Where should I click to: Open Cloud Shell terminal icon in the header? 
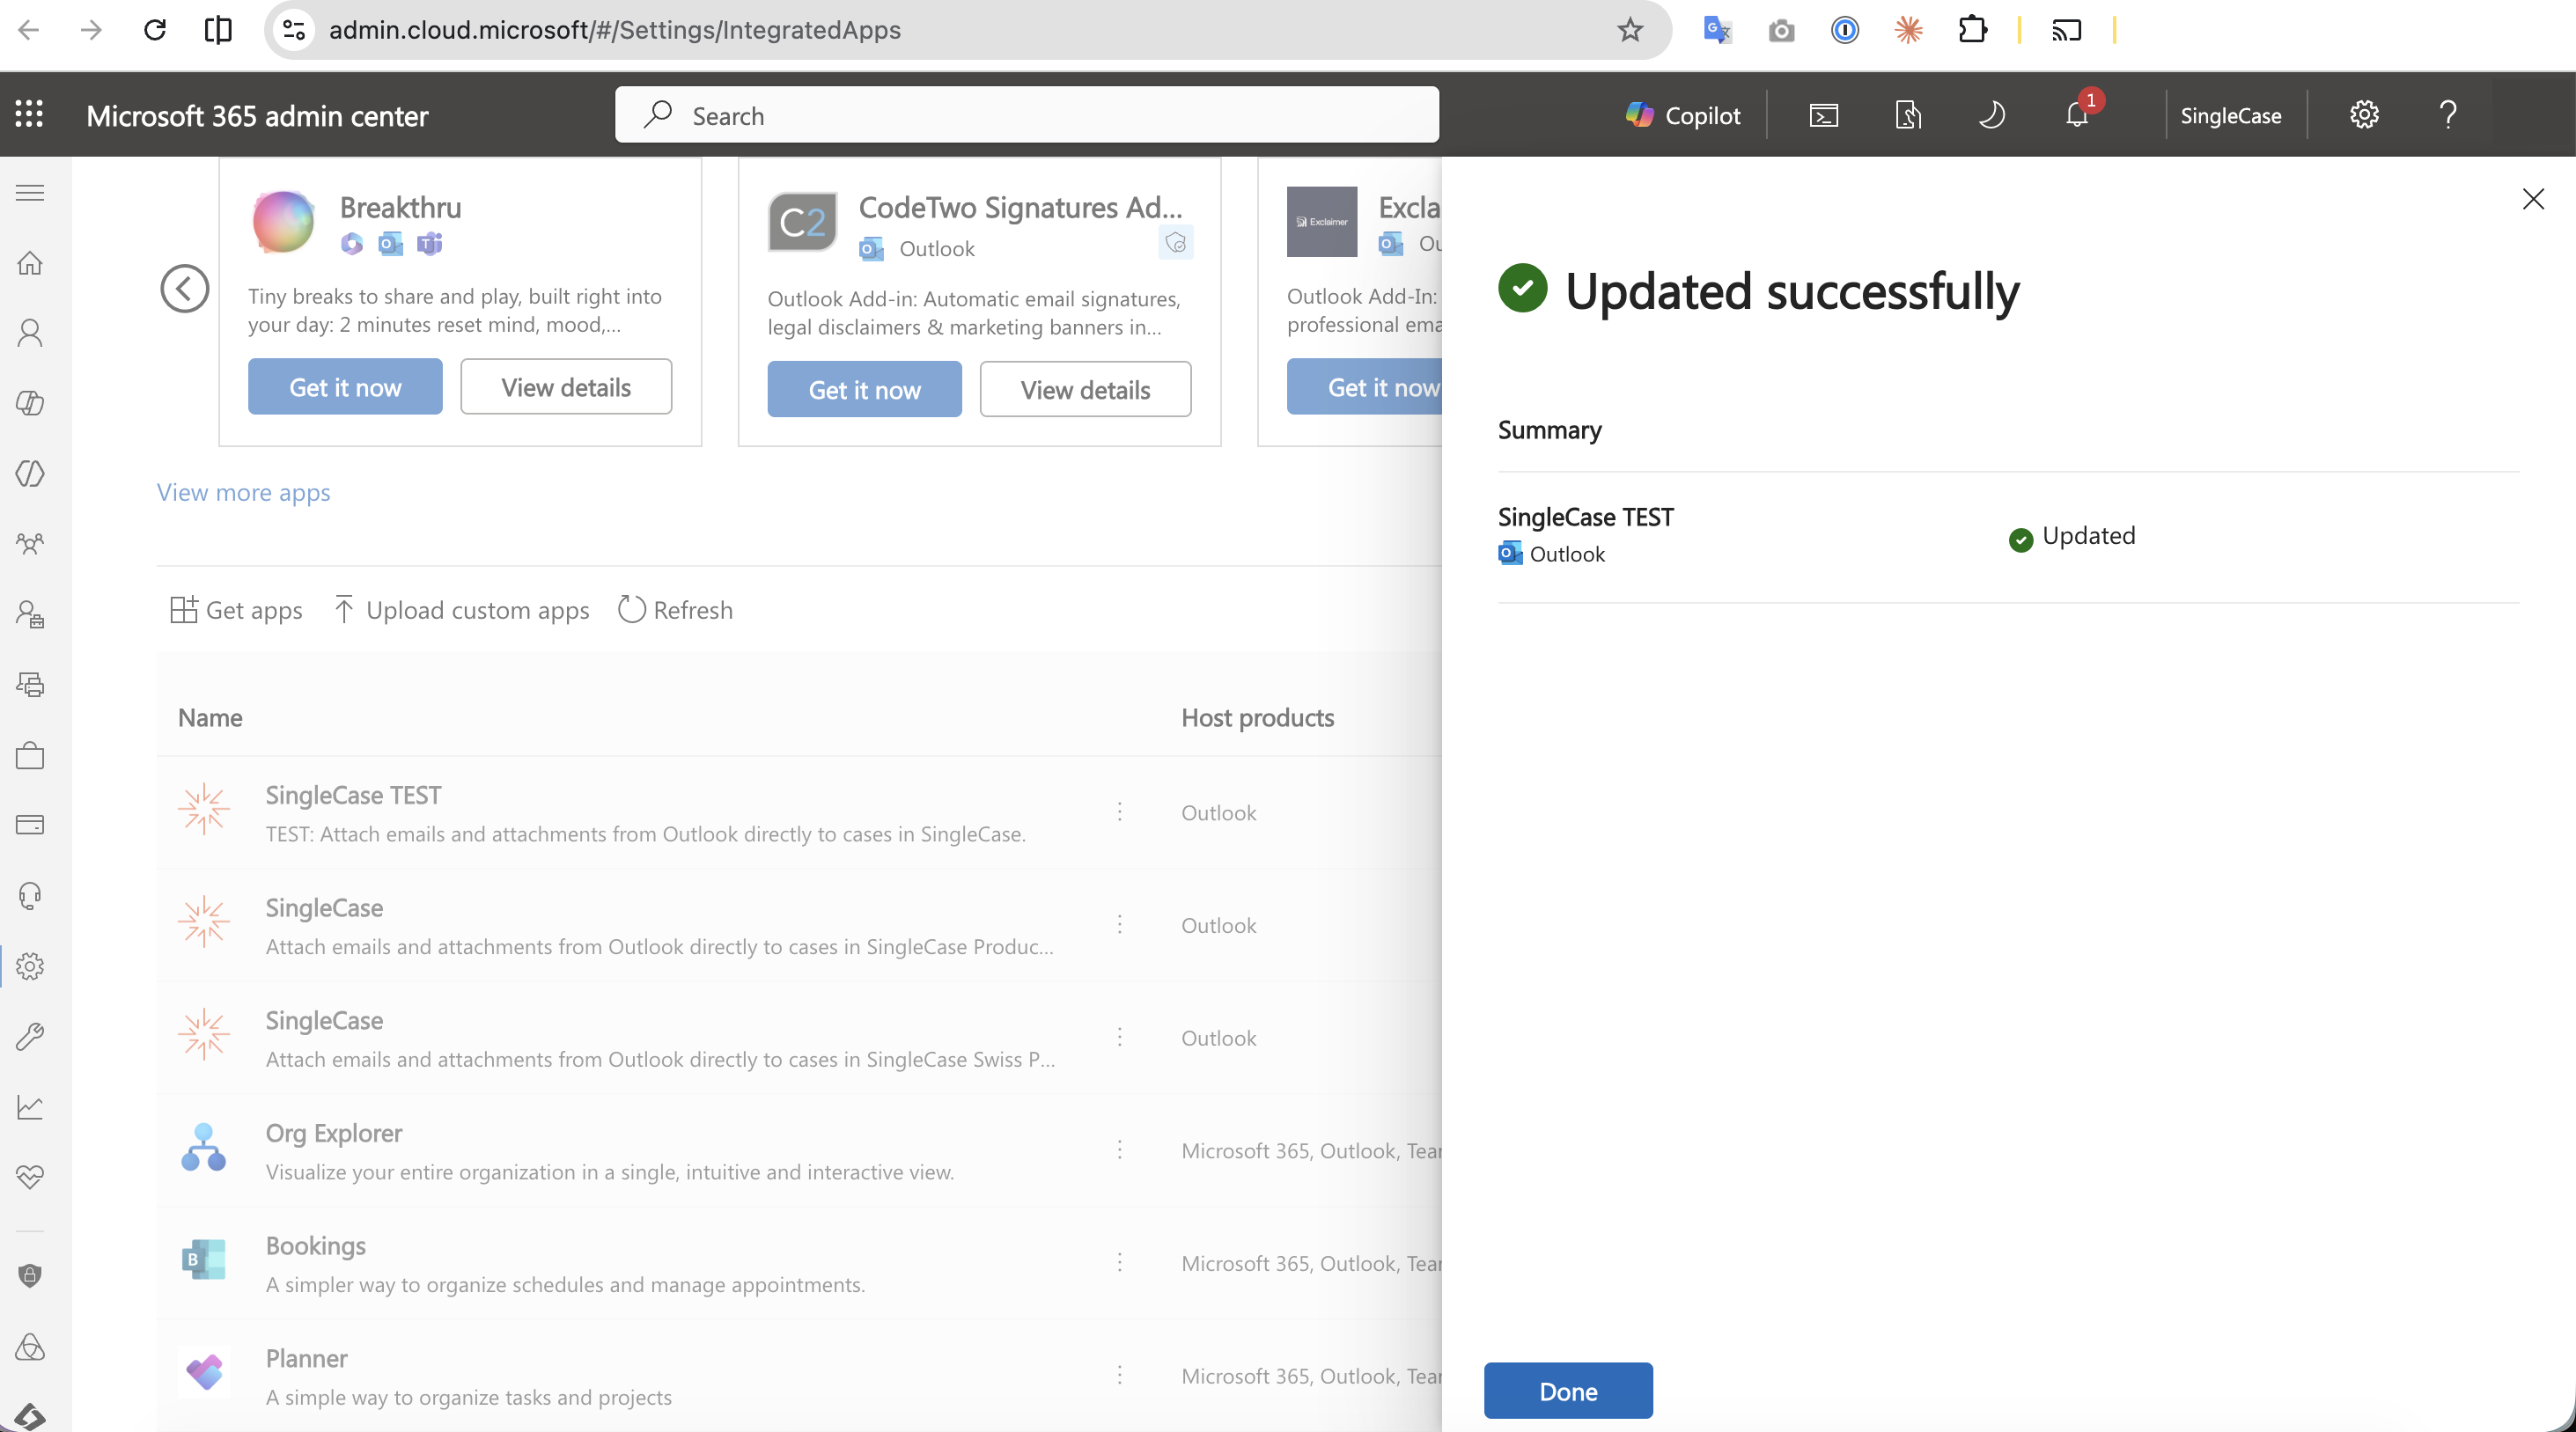point(1824,115)
